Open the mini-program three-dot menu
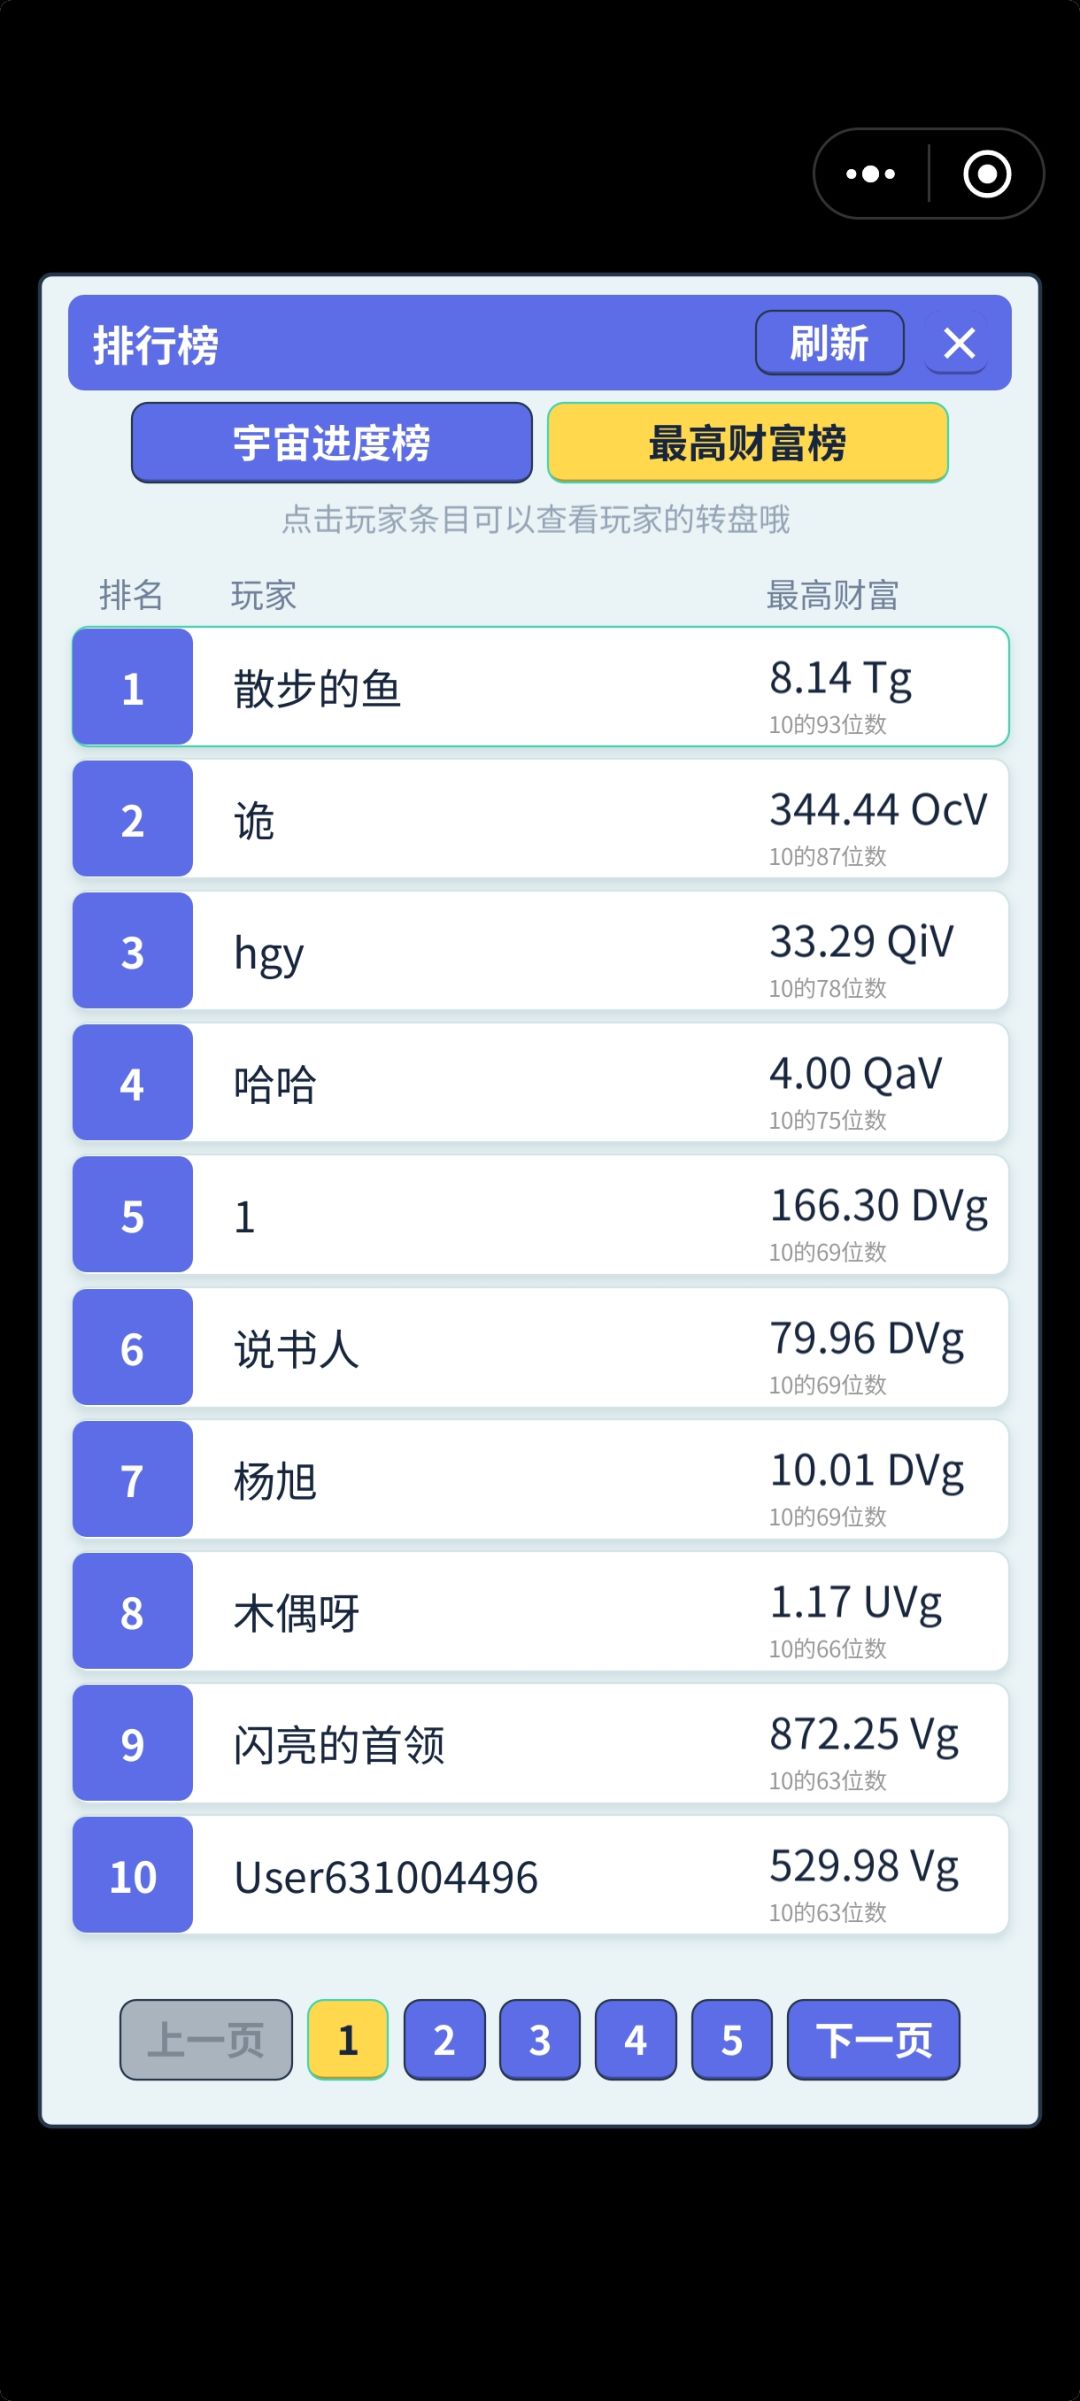This screenshot has height=2401, width=1080. click(x=871, y=174)
